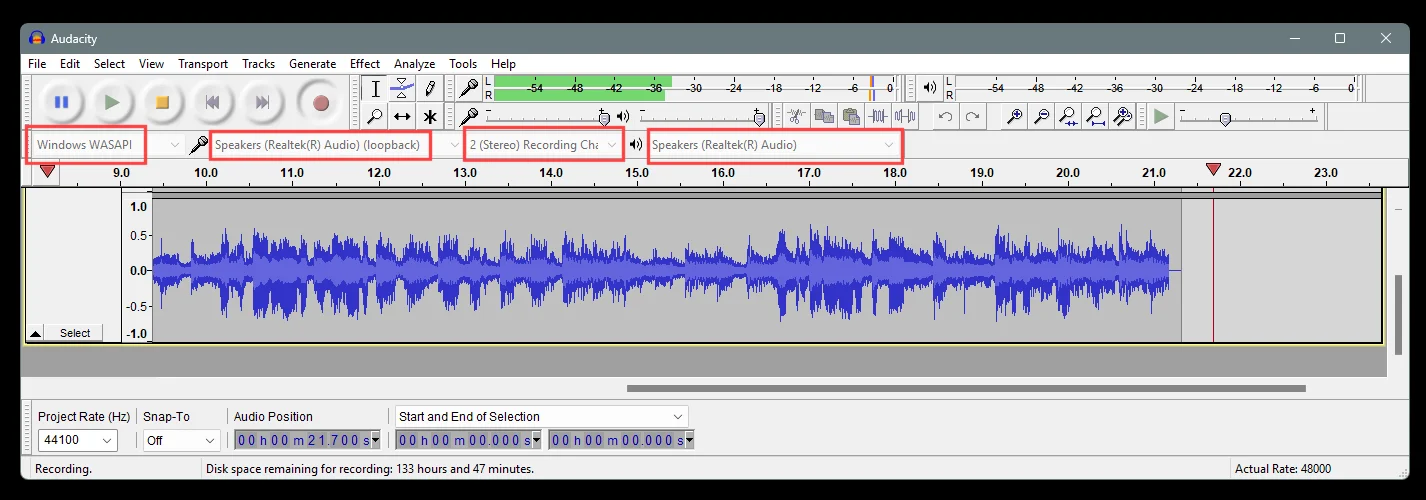Screen dimensions: 1426x500
Task: Open the Transport menu
Action: (x=203, y=63)
